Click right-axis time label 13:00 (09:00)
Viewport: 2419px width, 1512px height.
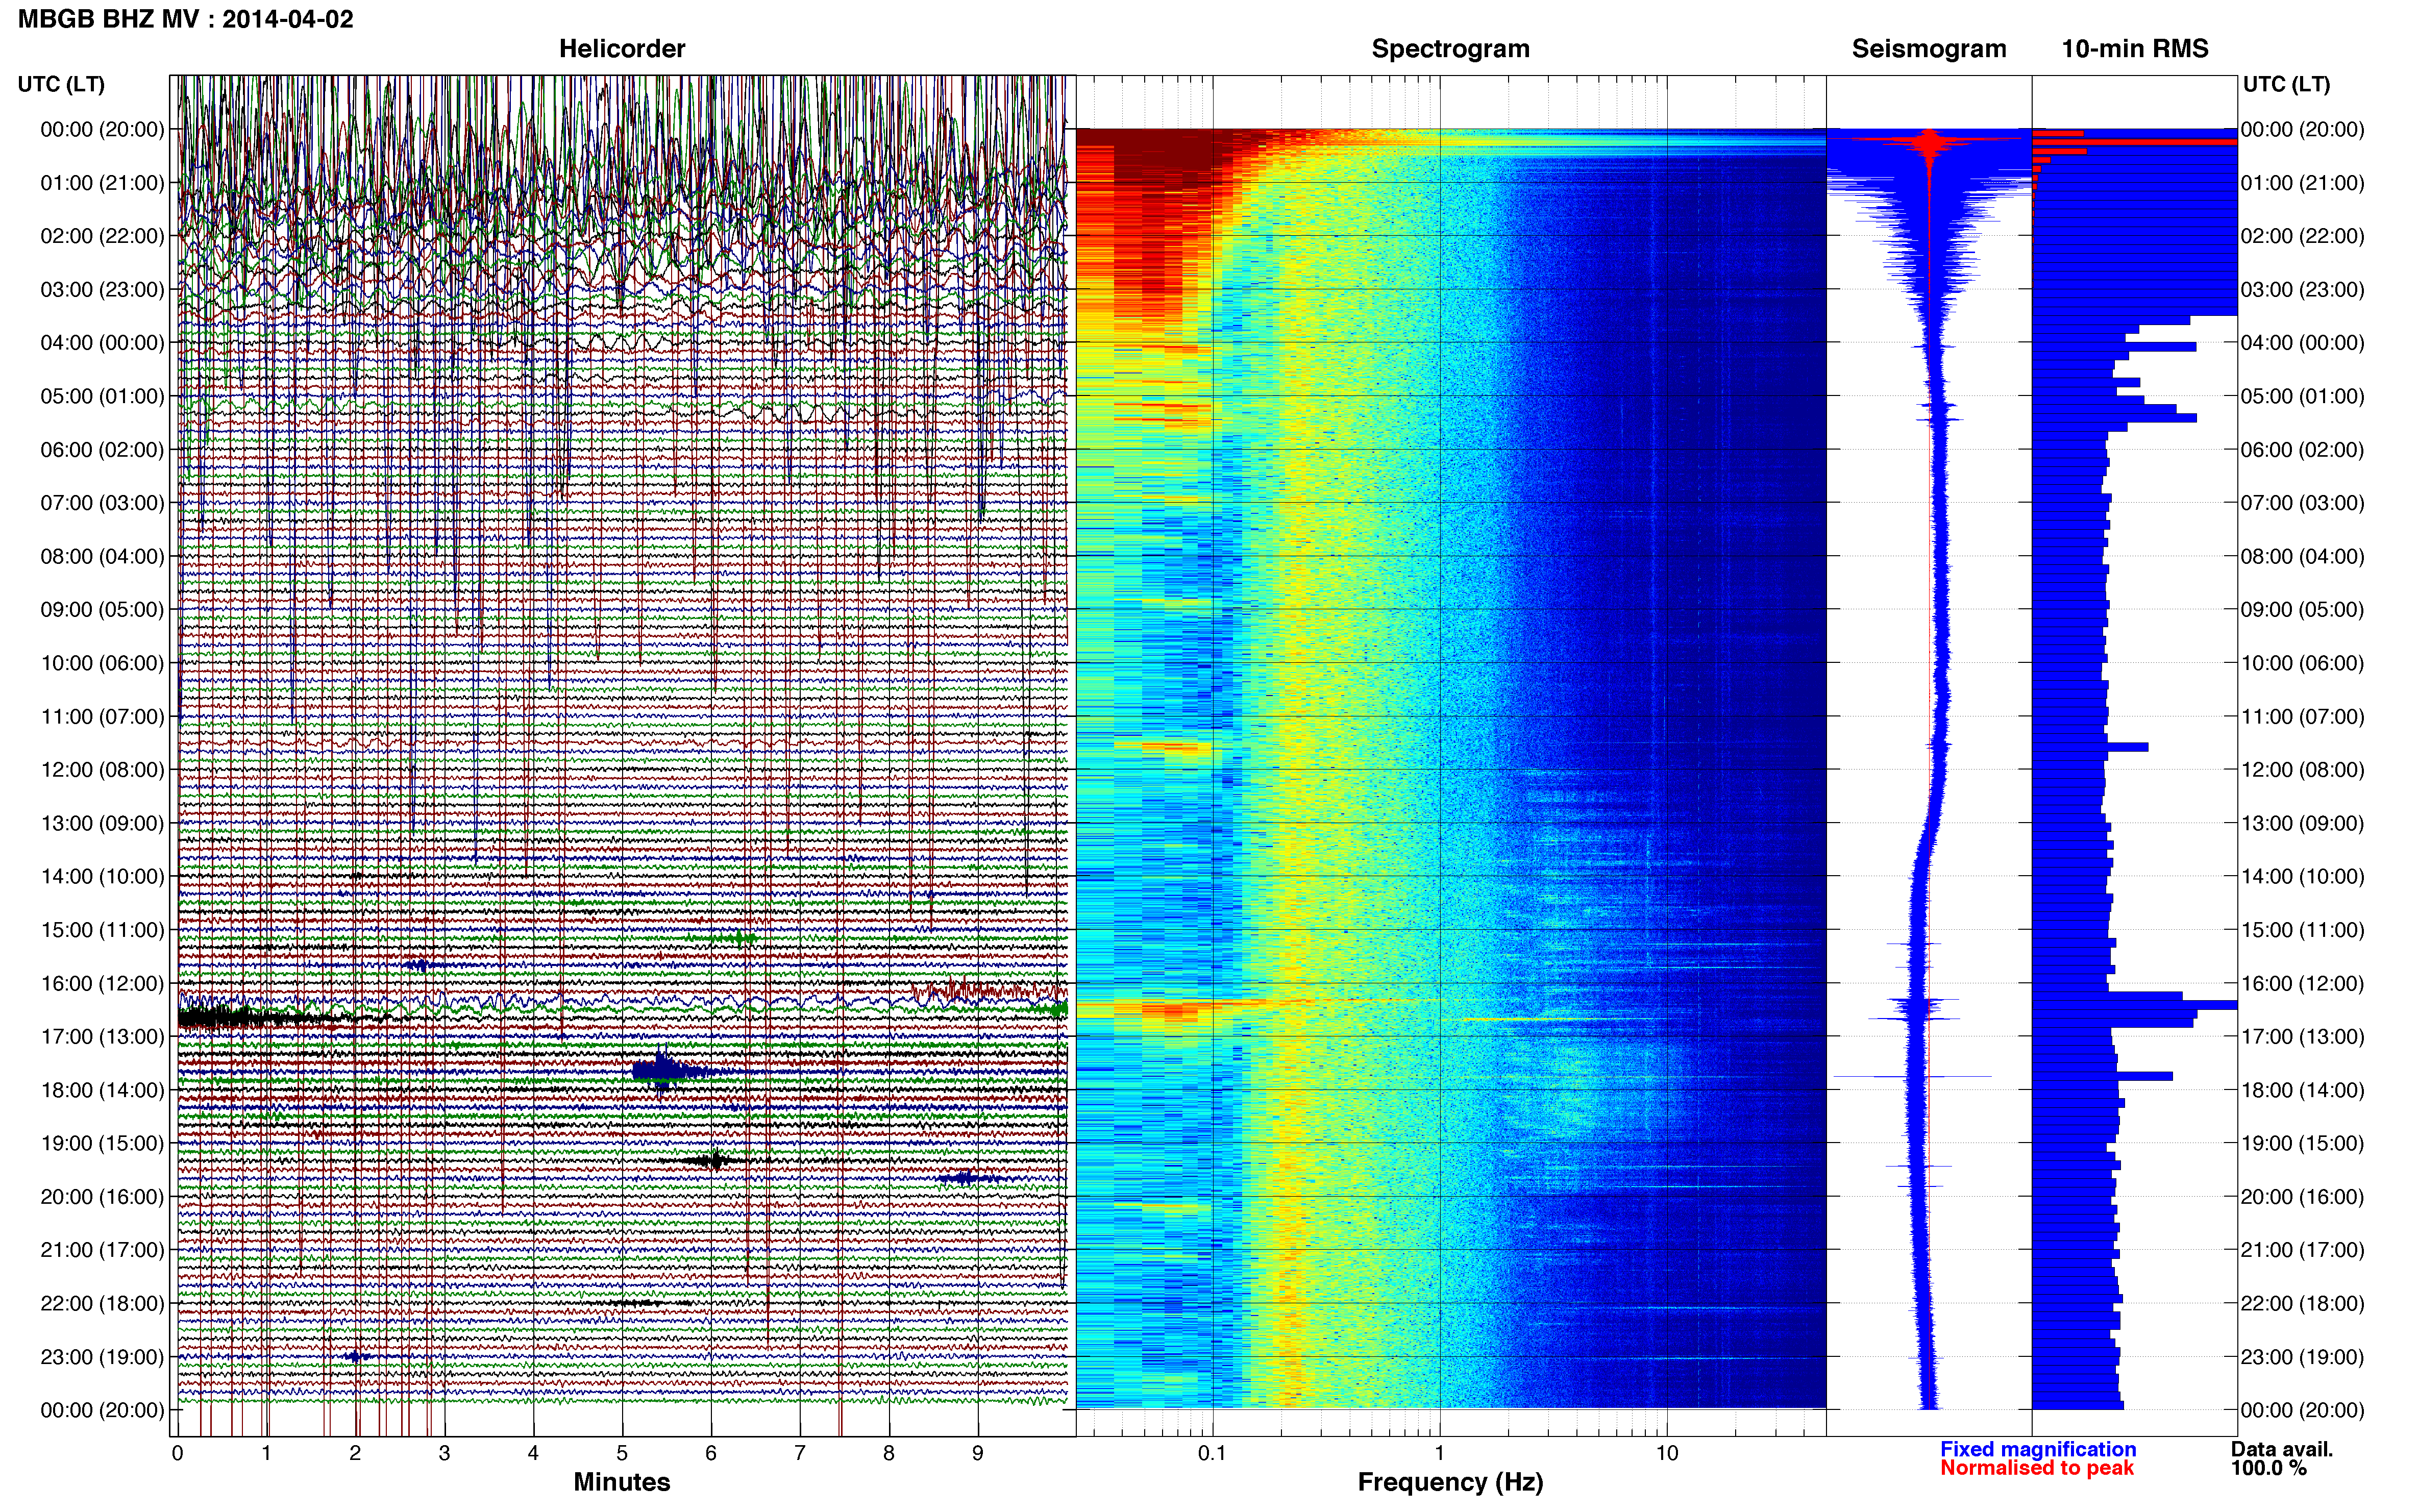[x=2302, y=823]
